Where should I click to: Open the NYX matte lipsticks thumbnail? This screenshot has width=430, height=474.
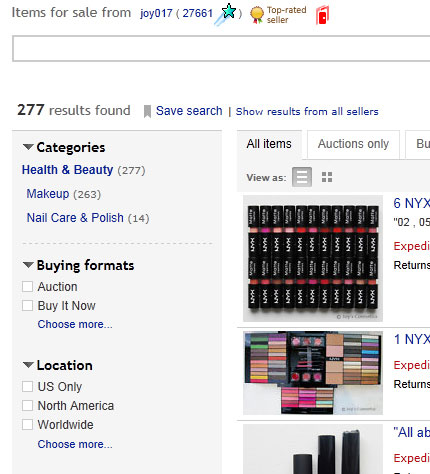click(313, 258)
